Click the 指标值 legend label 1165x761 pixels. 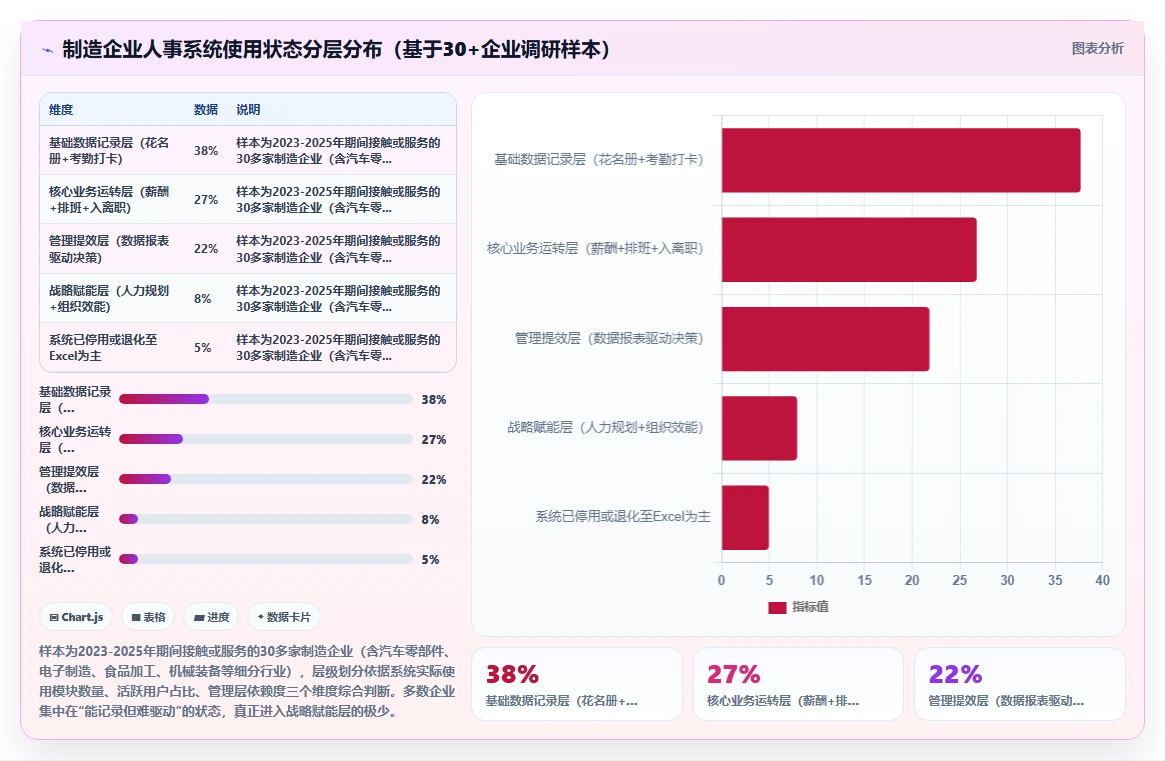click(811, 607)
